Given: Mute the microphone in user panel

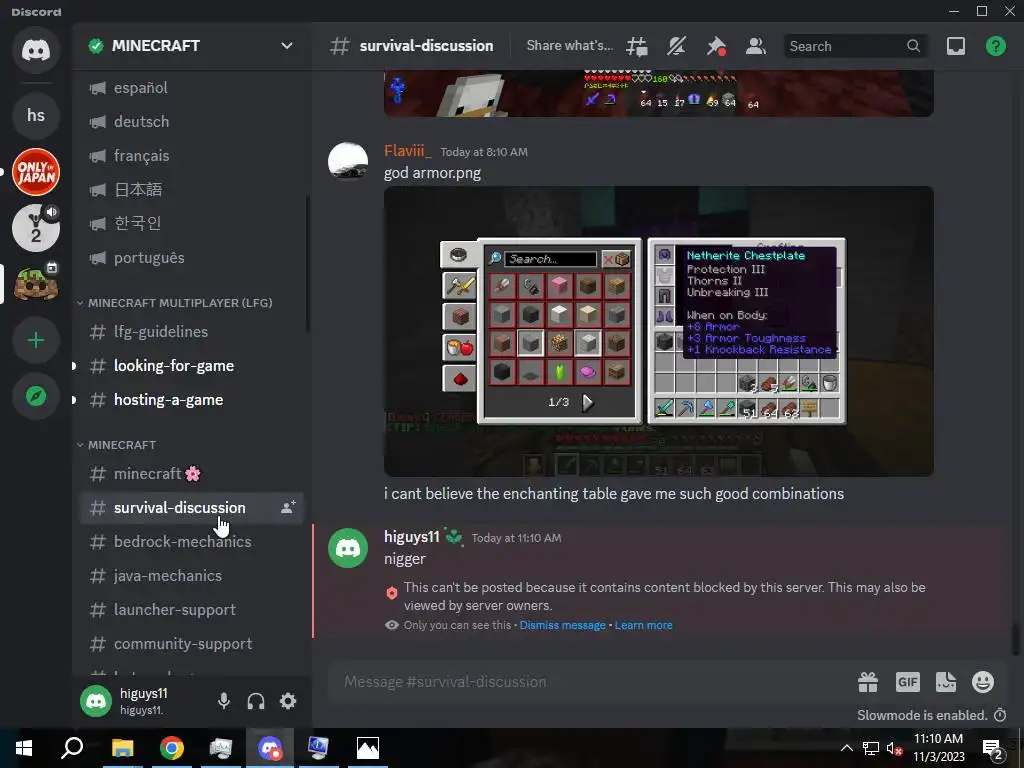Looking at the screenshot, I should pos(223,701).
